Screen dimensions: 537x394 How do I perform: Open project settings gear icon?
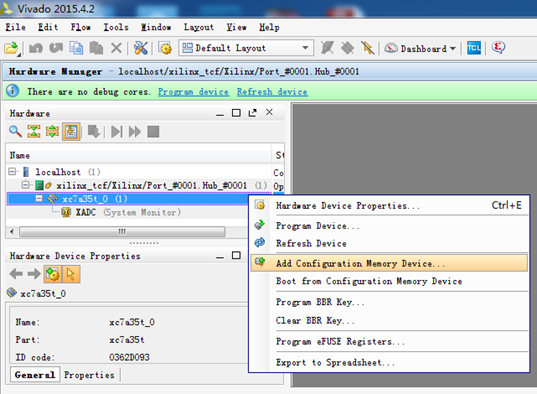[166, 48]
